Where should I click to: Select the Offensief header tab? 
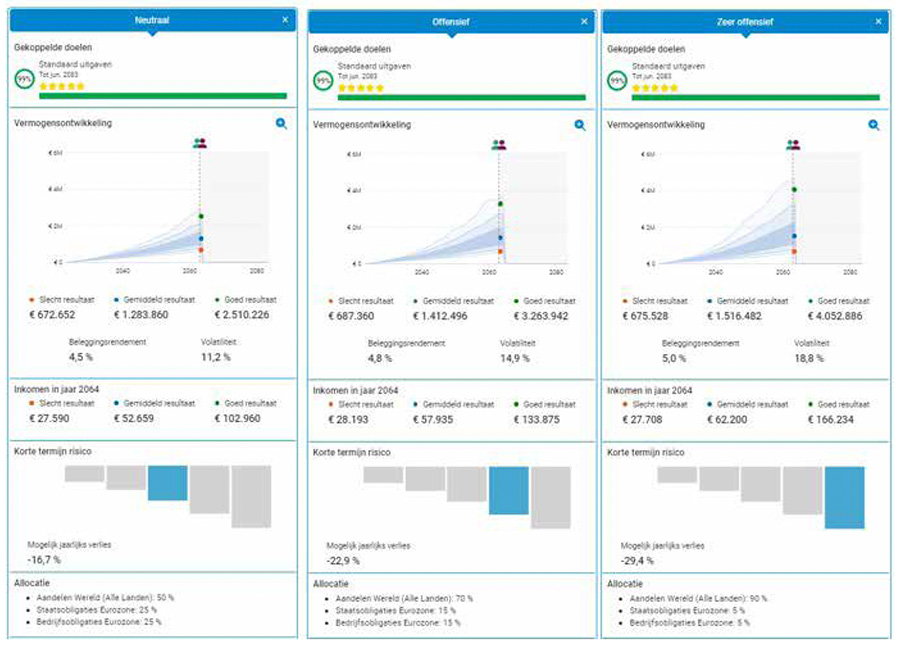pyautogui.click(x=450, y=21)
